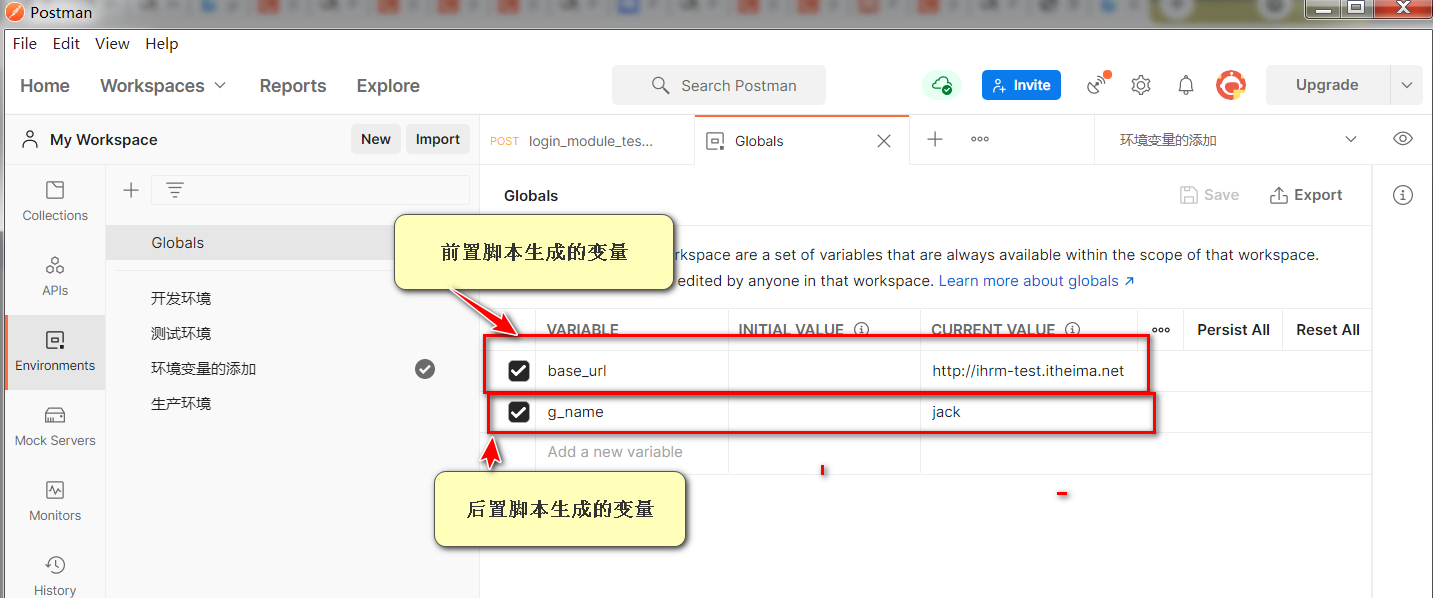The image size is (1433, 598).
Task: Click the current value jack
Action: [x=946, y=412]
